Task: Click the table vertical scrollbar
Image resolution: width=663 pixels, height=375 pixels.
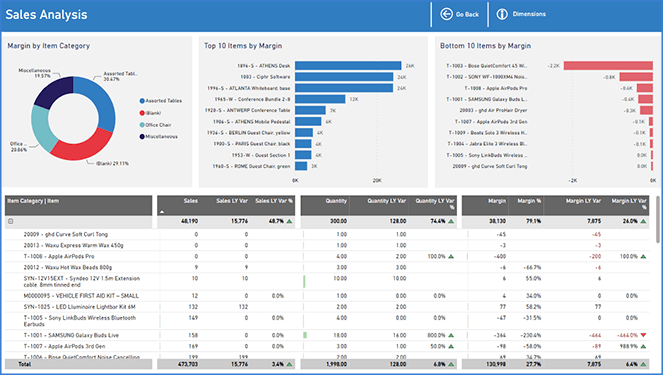Action: (x=658, y=220)
